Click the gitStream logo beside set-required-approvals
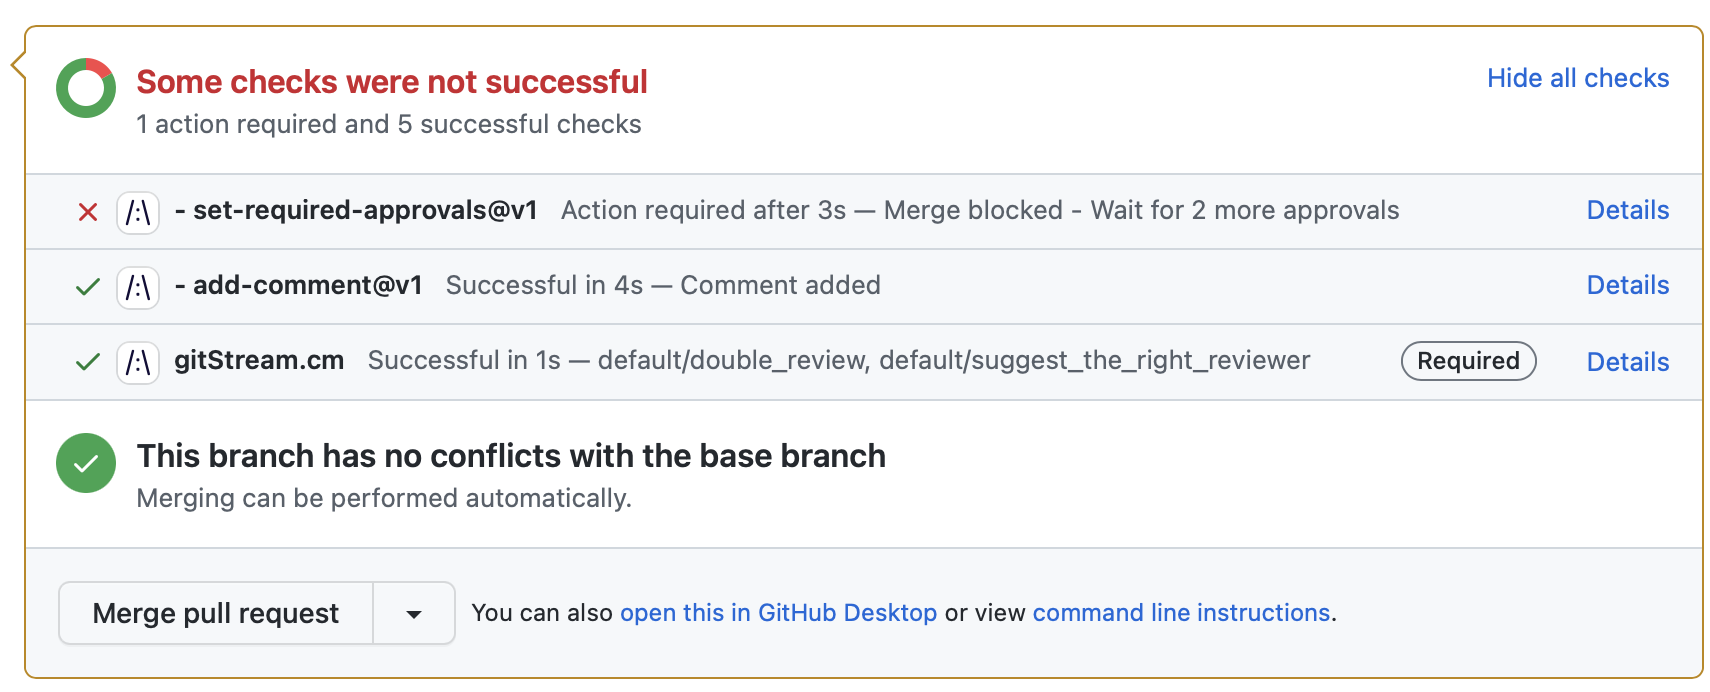Screen dimensions: 1710x692 (138, 212)
